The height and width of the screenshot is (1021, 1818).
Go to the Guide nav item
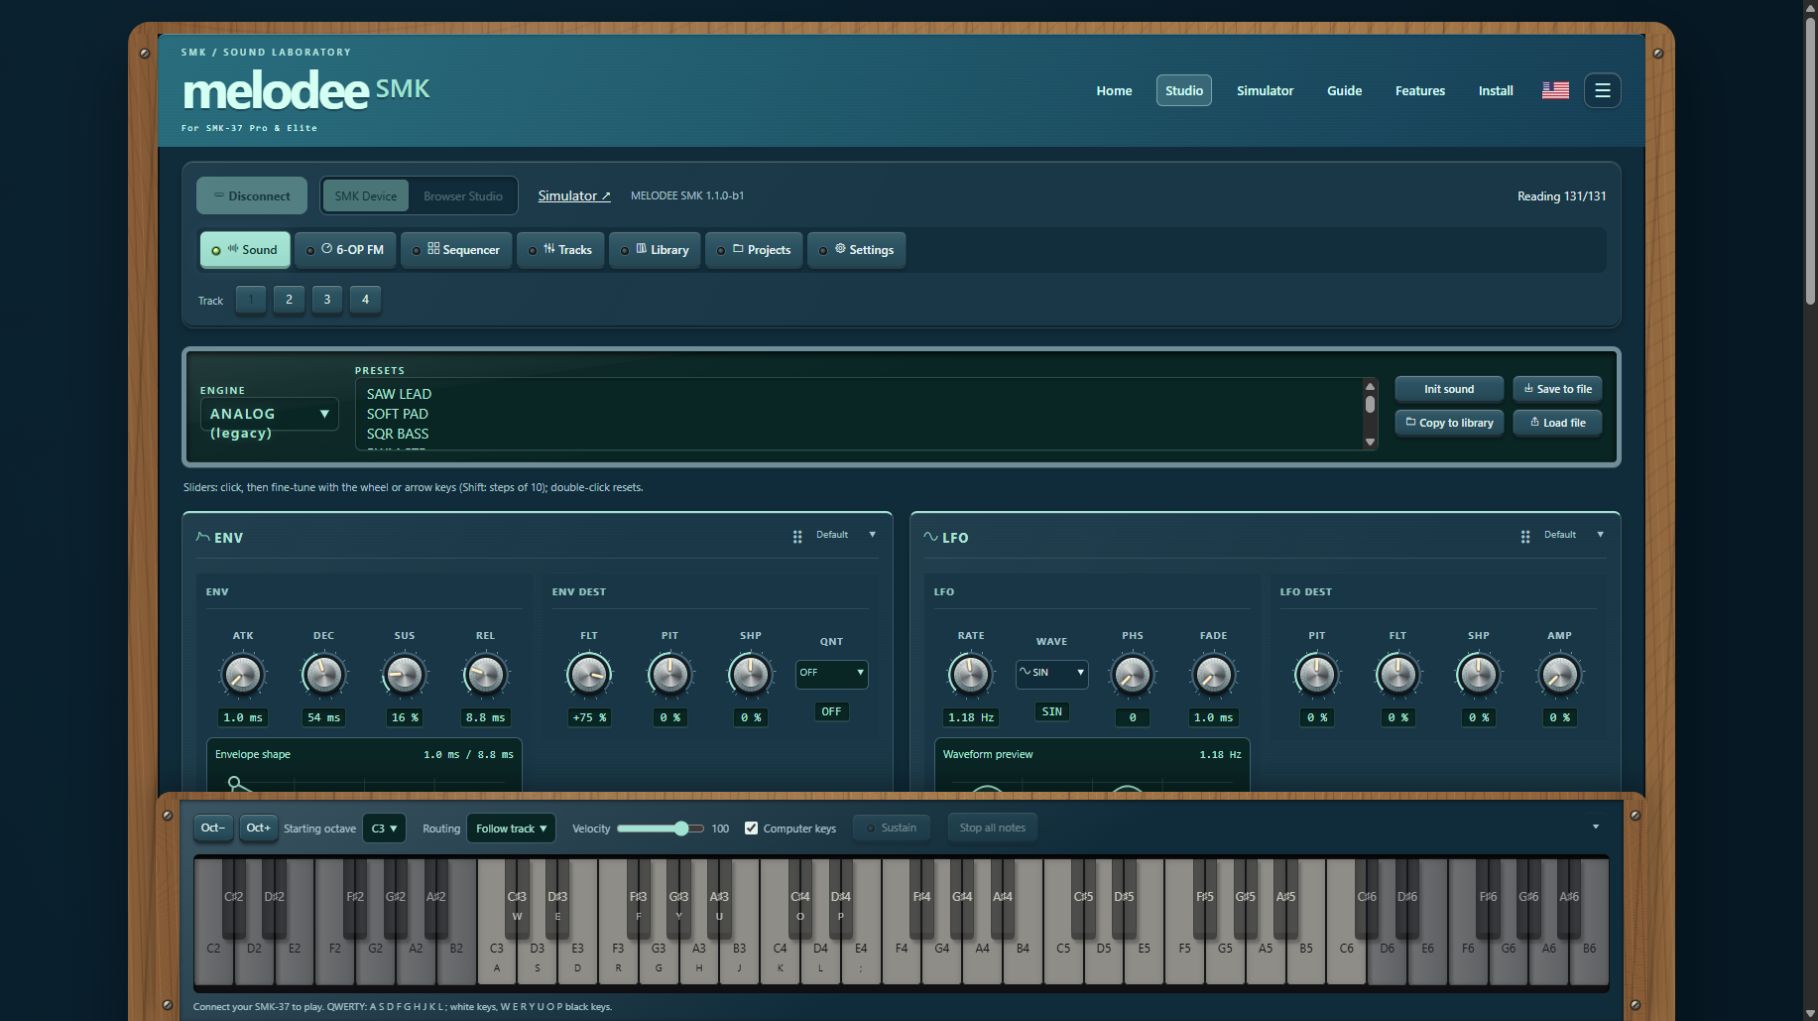pos(1344,90)
